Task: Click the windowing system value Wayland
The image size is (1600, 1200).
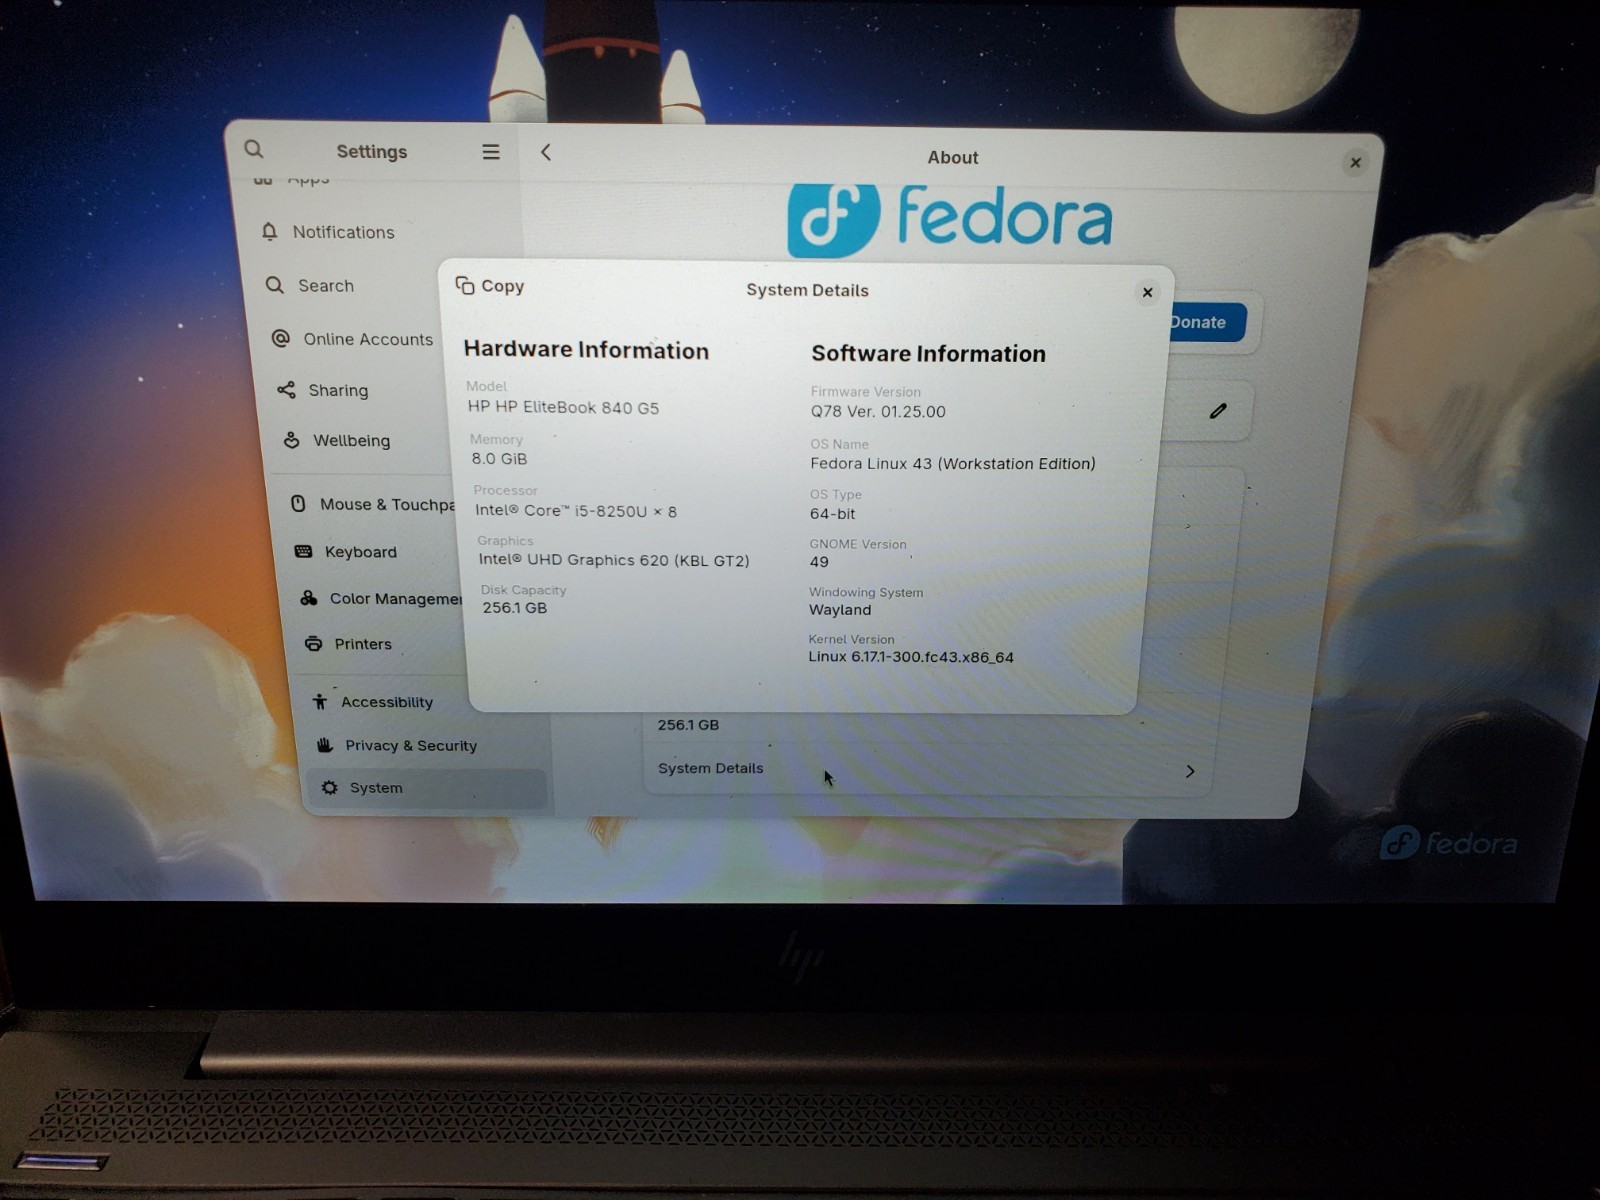Action: pyautogui.click(x=840, y=609)
